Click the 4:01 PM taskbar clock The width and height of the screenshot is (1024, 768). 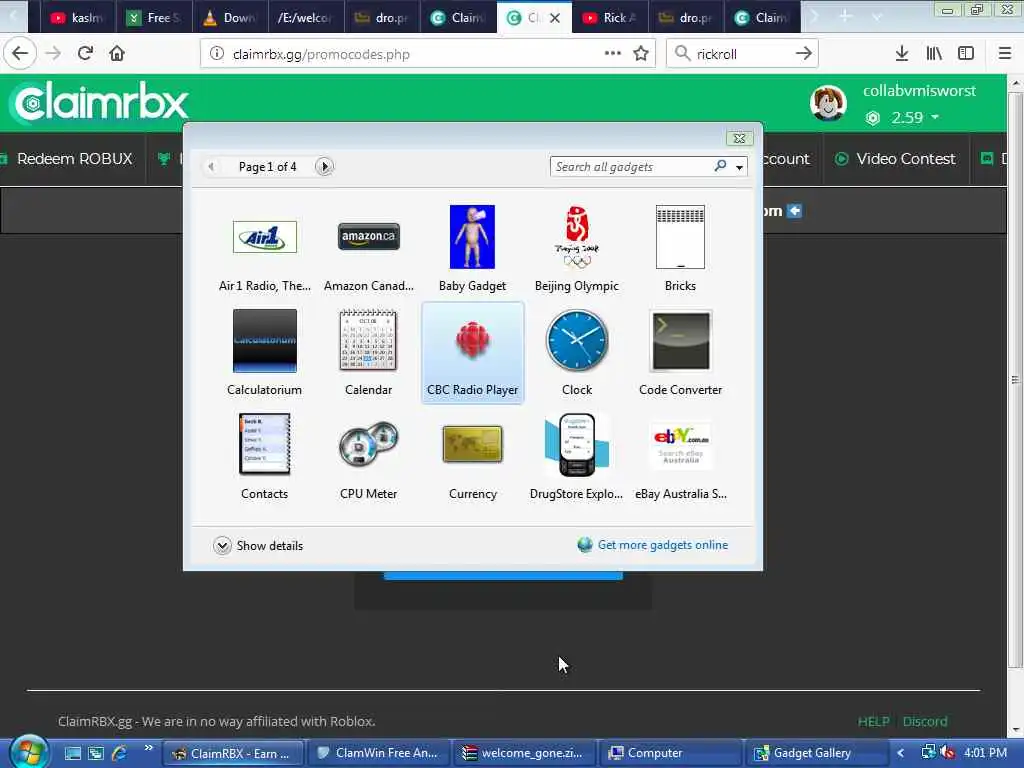985,753
